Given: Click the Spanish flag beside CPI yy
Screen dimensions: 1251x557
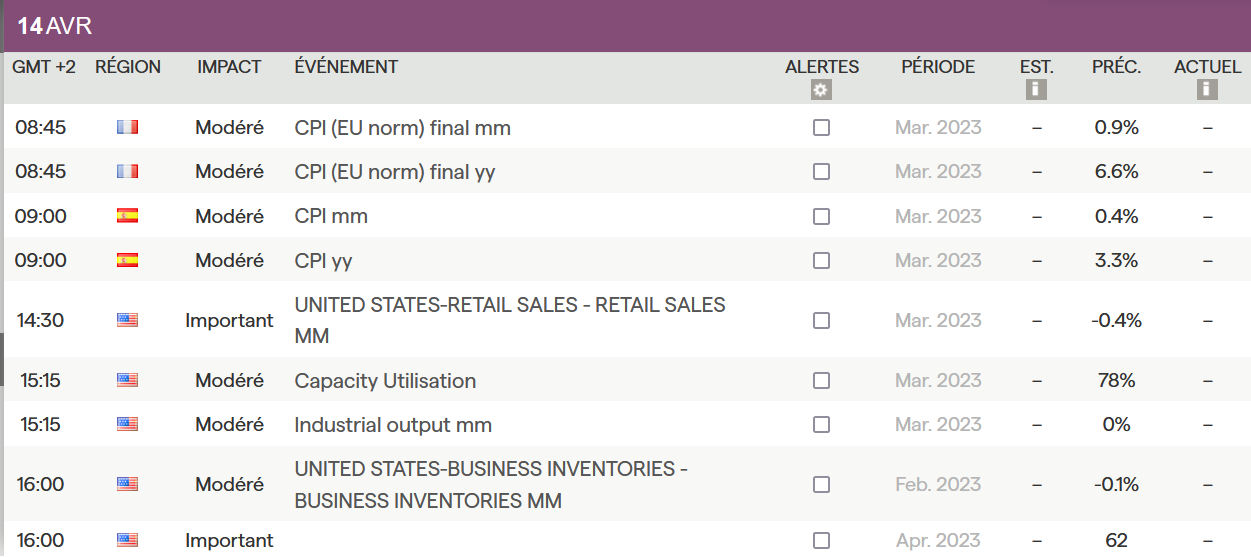Looking at the screenshot, I should [x=127, y=260].
